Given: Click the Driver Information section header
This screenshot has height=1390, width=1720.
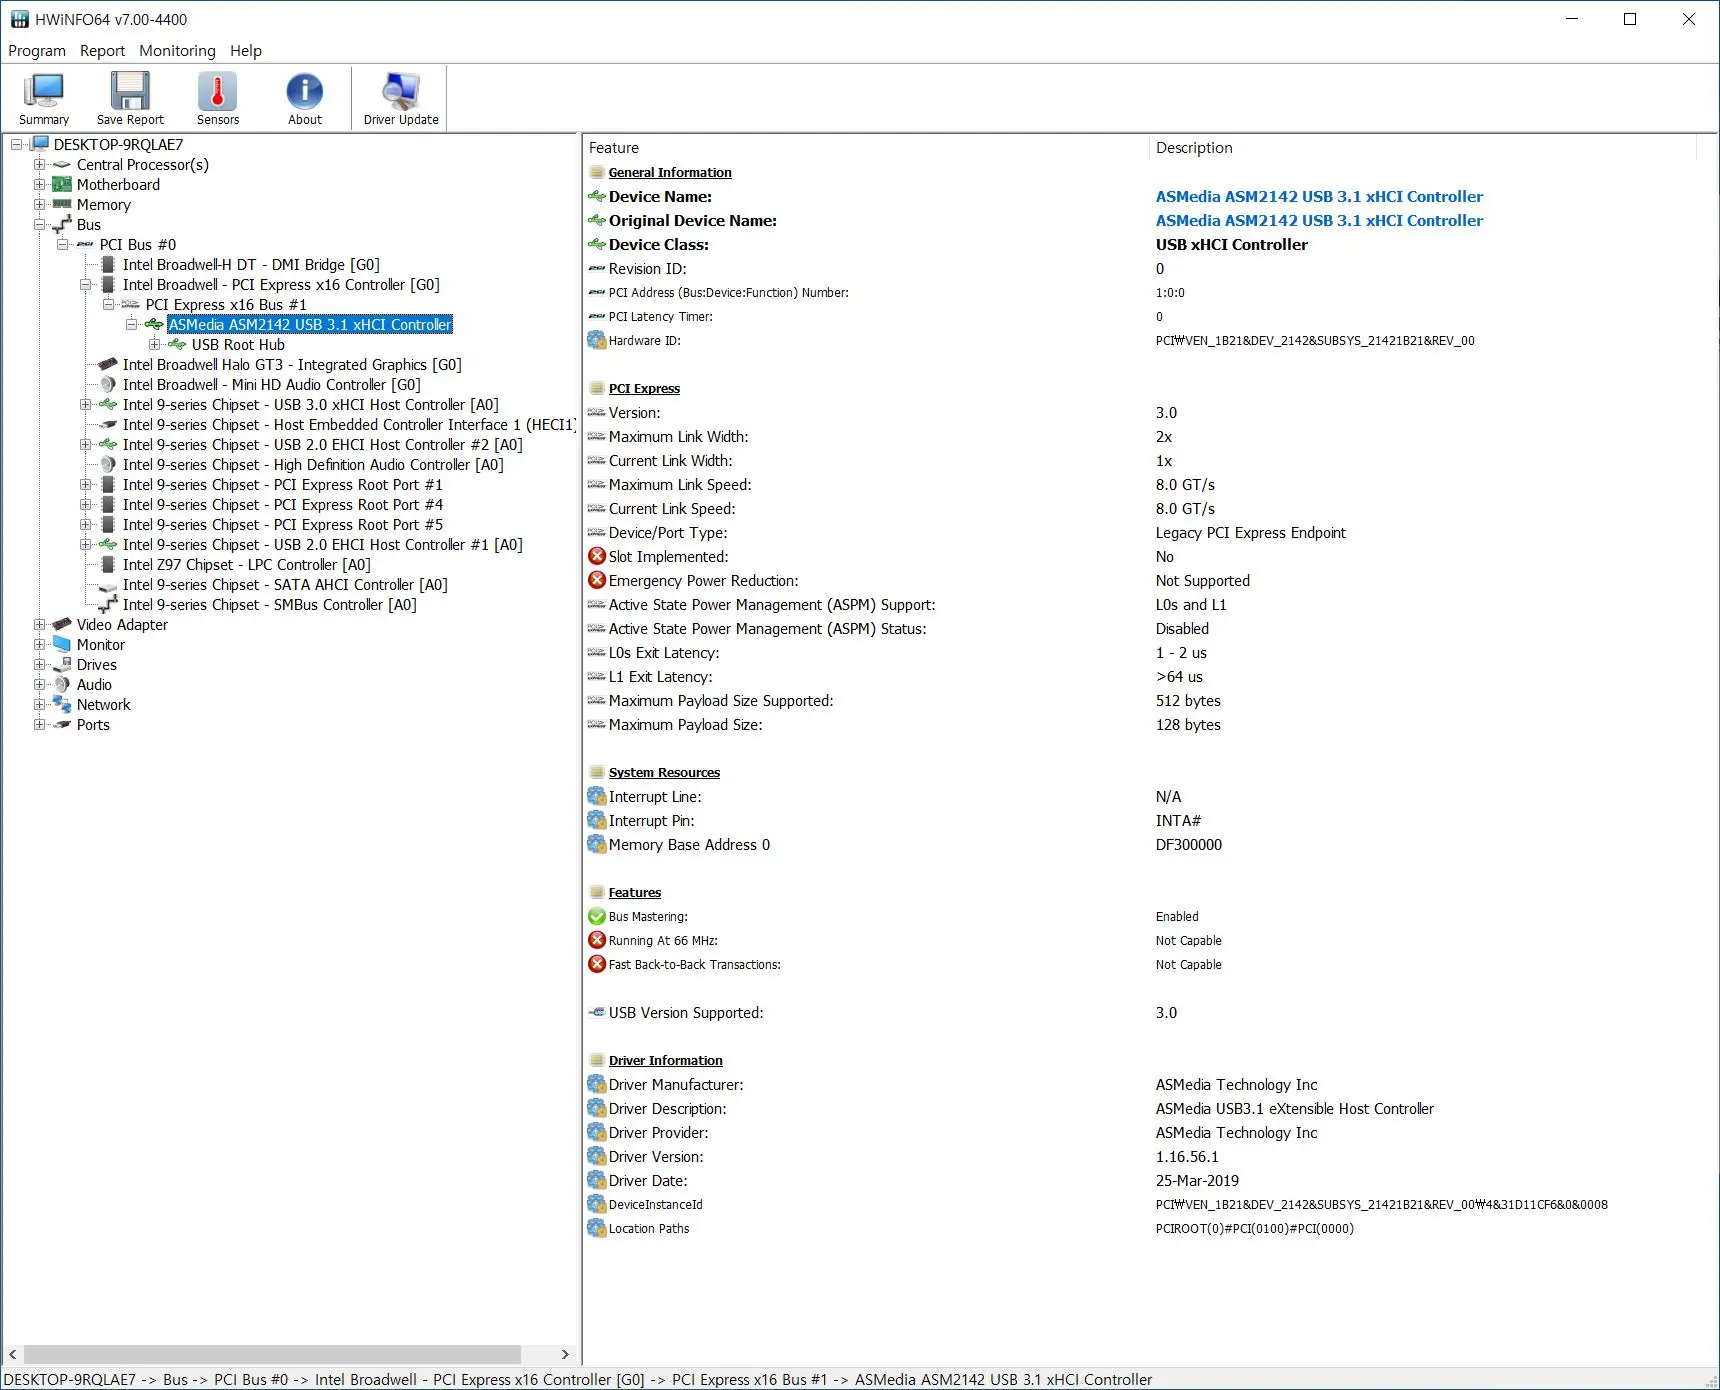Looking at the screenshot, I should [665, 1060].
